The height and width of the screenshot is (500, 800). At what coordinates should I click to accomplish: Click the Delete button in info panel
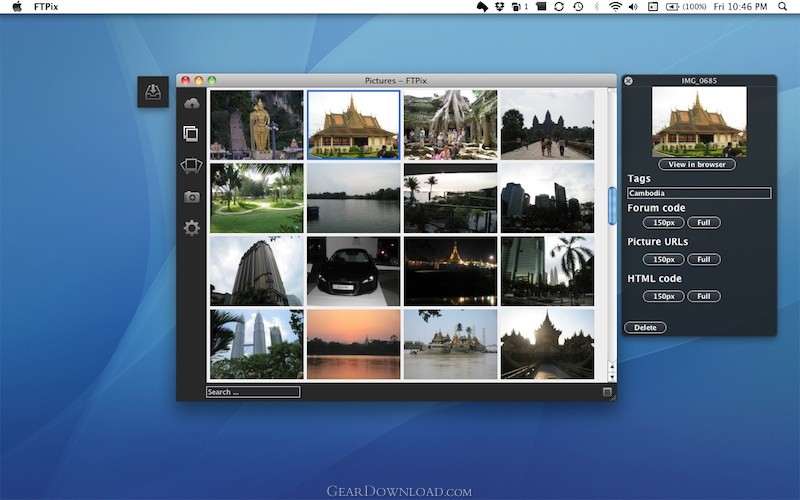coord(645,328)
